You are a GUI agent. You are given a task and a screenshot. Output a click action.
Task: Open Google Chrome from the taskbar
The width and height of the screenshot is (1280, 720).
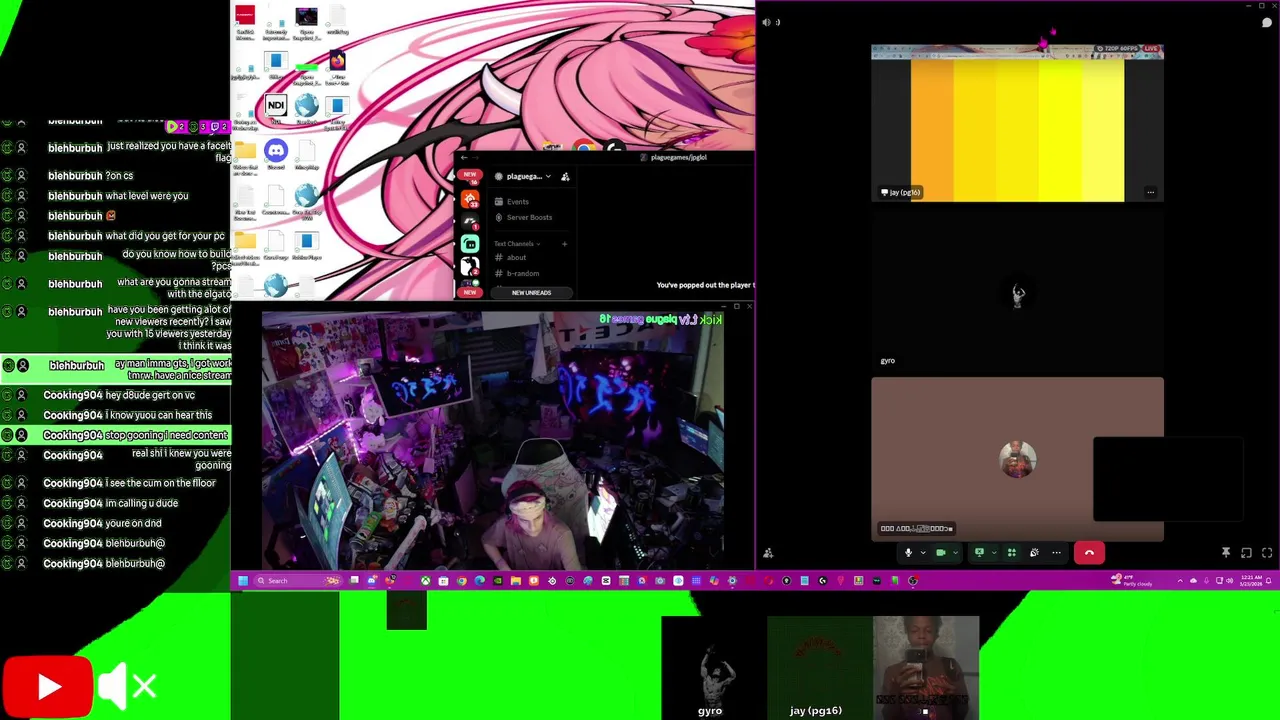[462, 580]
